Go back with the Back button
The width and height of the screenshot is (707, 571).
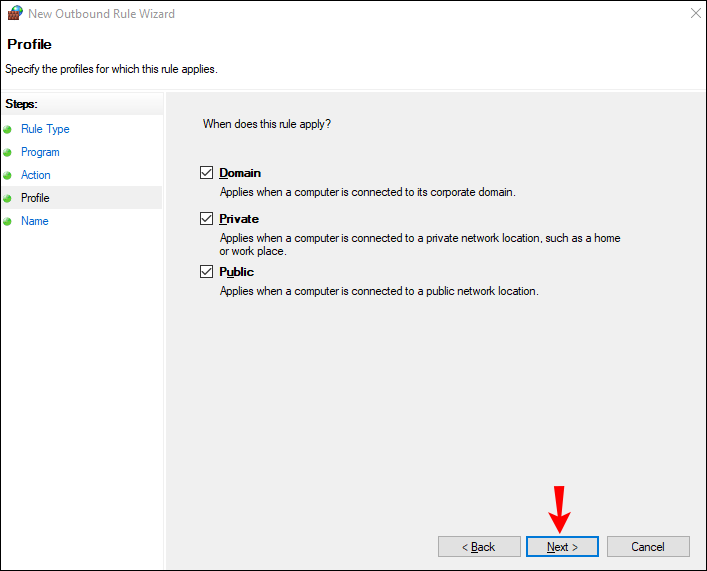click(x=479, y=547)
